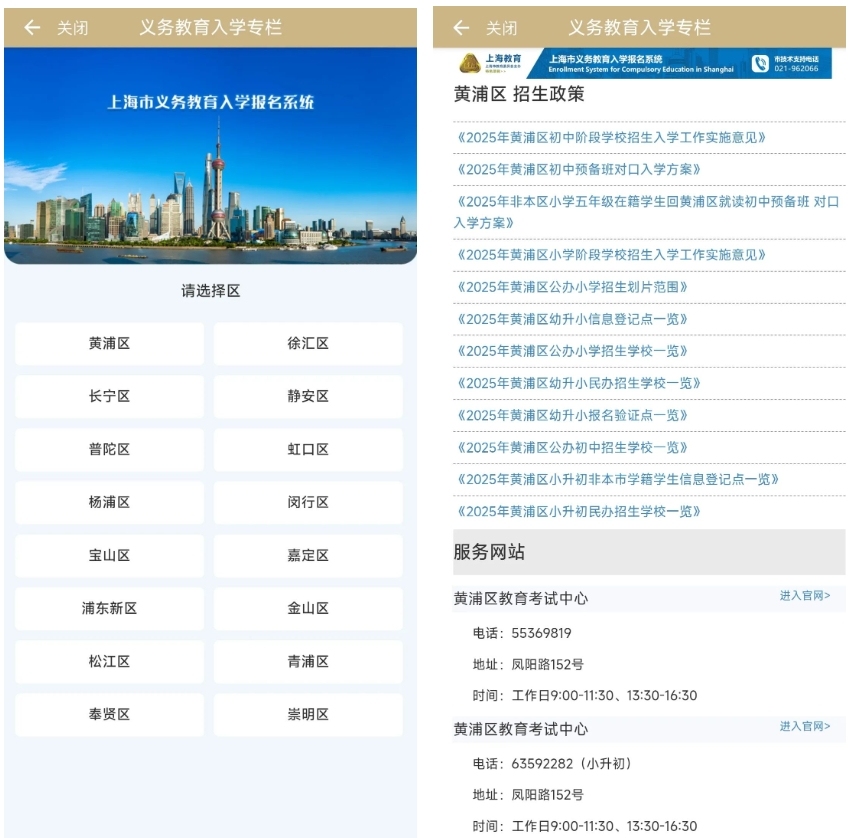Choose the 静安区 district option
The width and height of the screenshot is (850, 838).
tap(308, 396)
